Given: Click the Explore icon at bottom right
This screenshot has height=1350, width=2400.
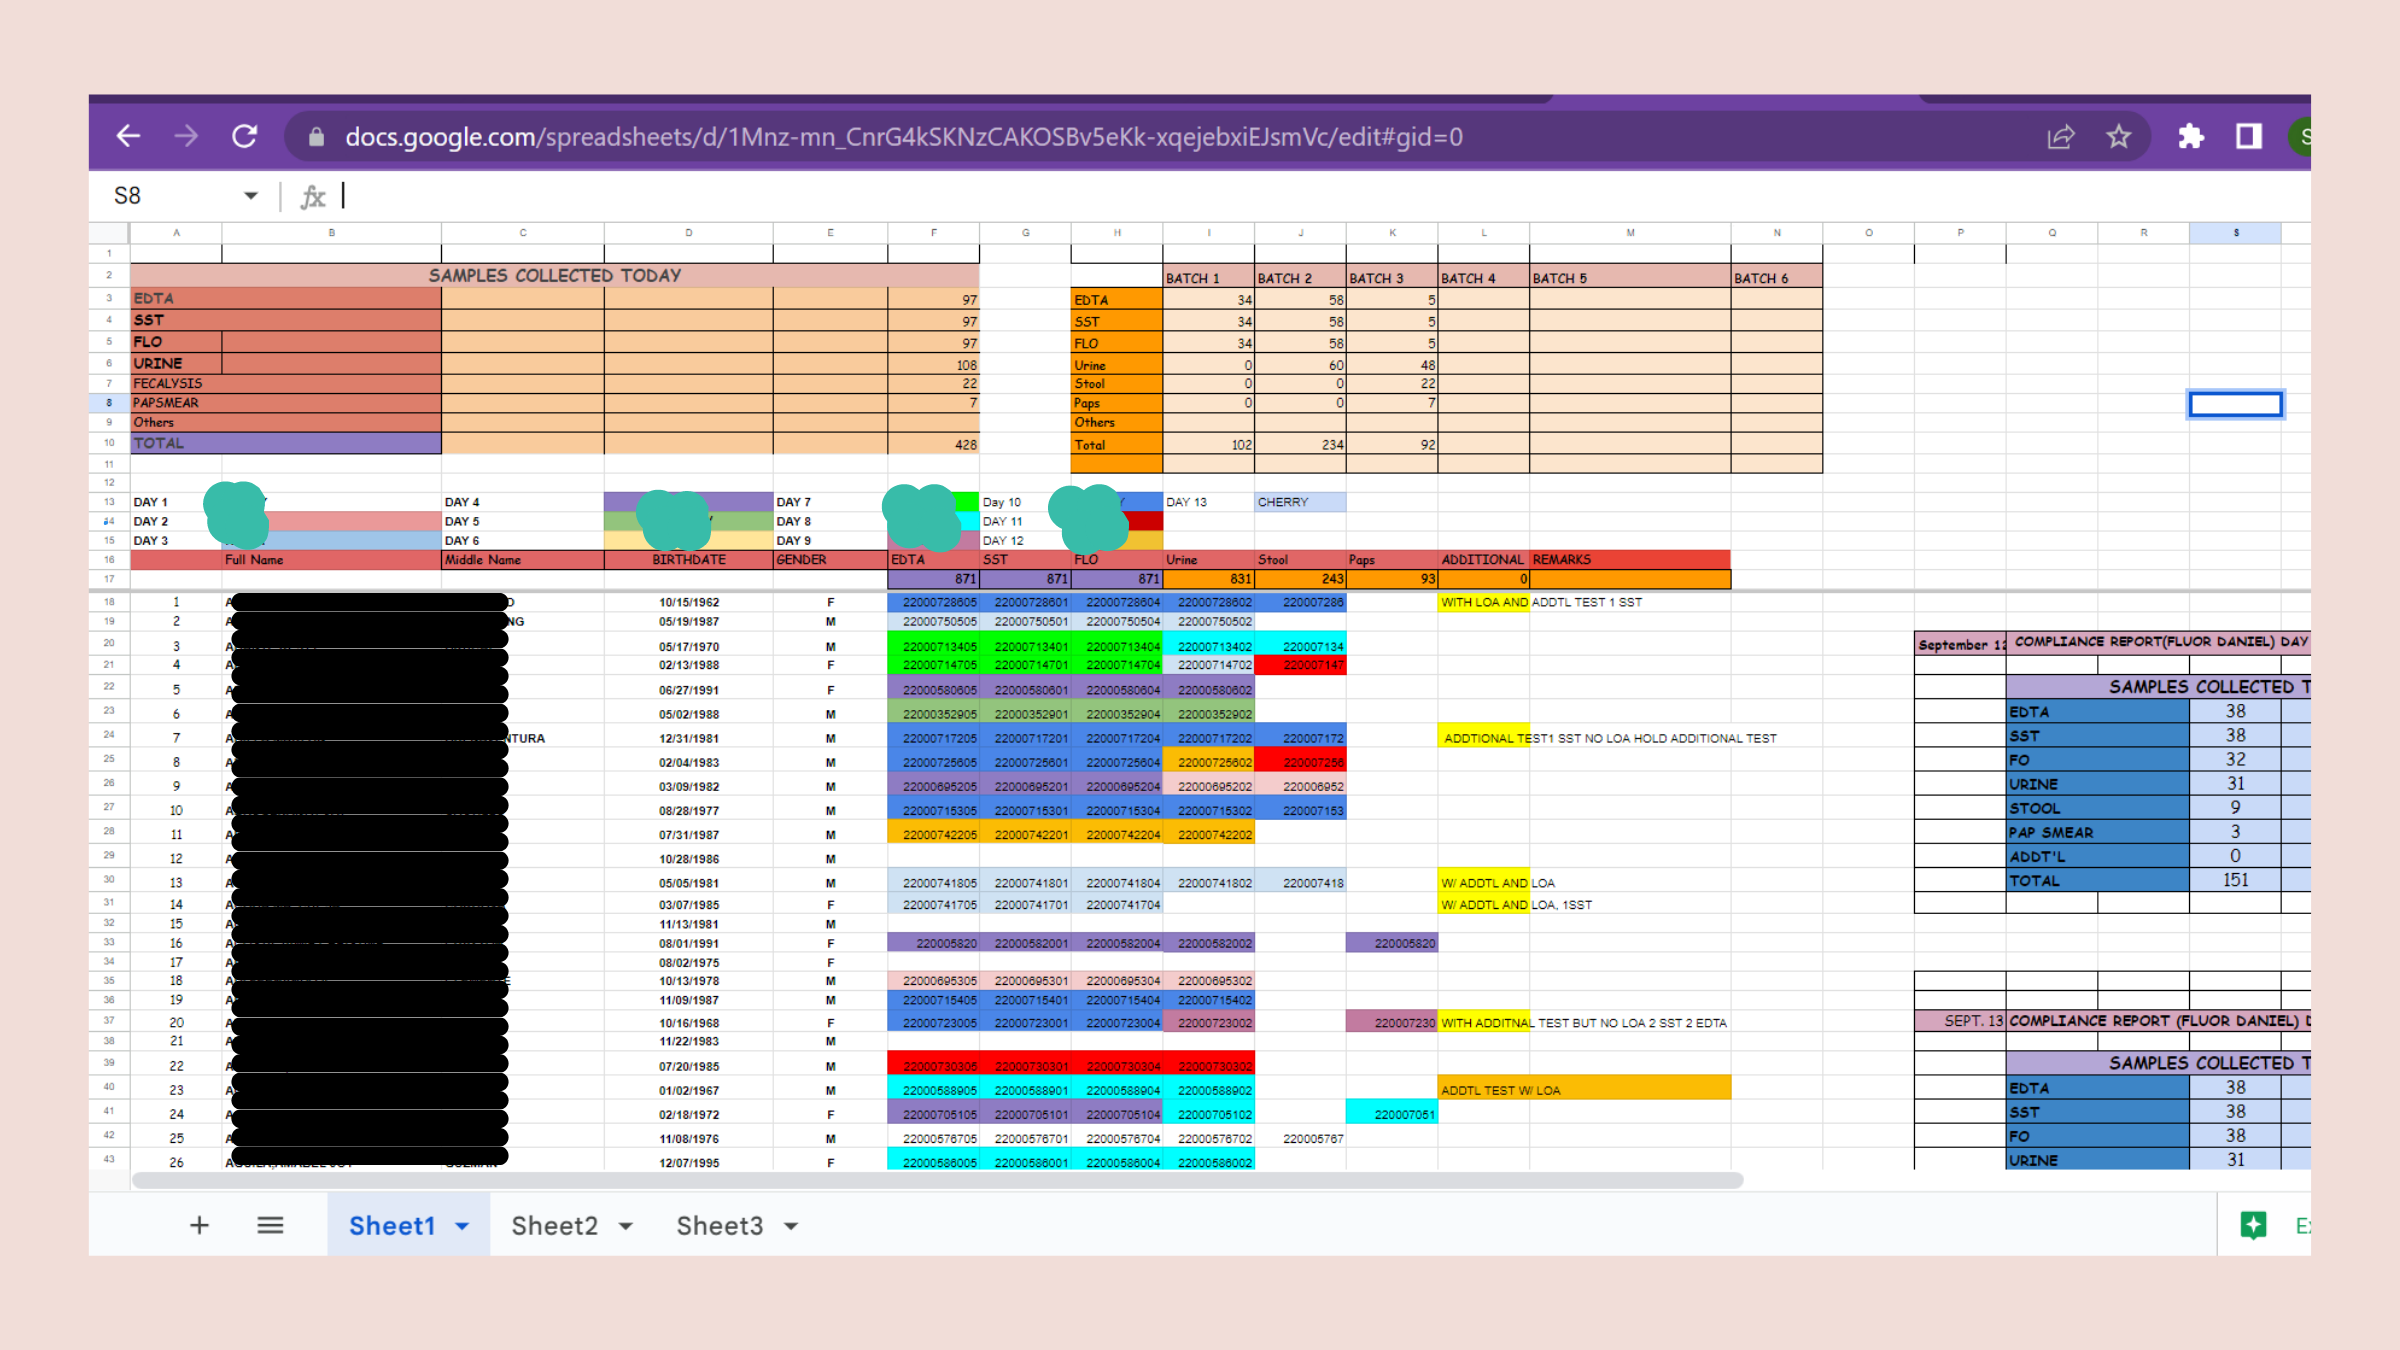Looking at the screenshot, I should (2254, 1225).
